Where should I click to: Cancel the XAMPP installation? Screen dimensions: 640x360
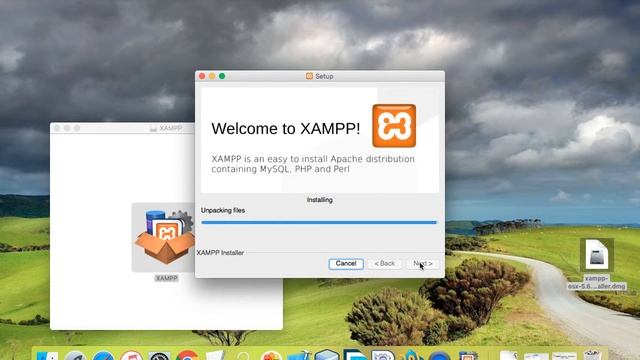[x=346, y=264]
